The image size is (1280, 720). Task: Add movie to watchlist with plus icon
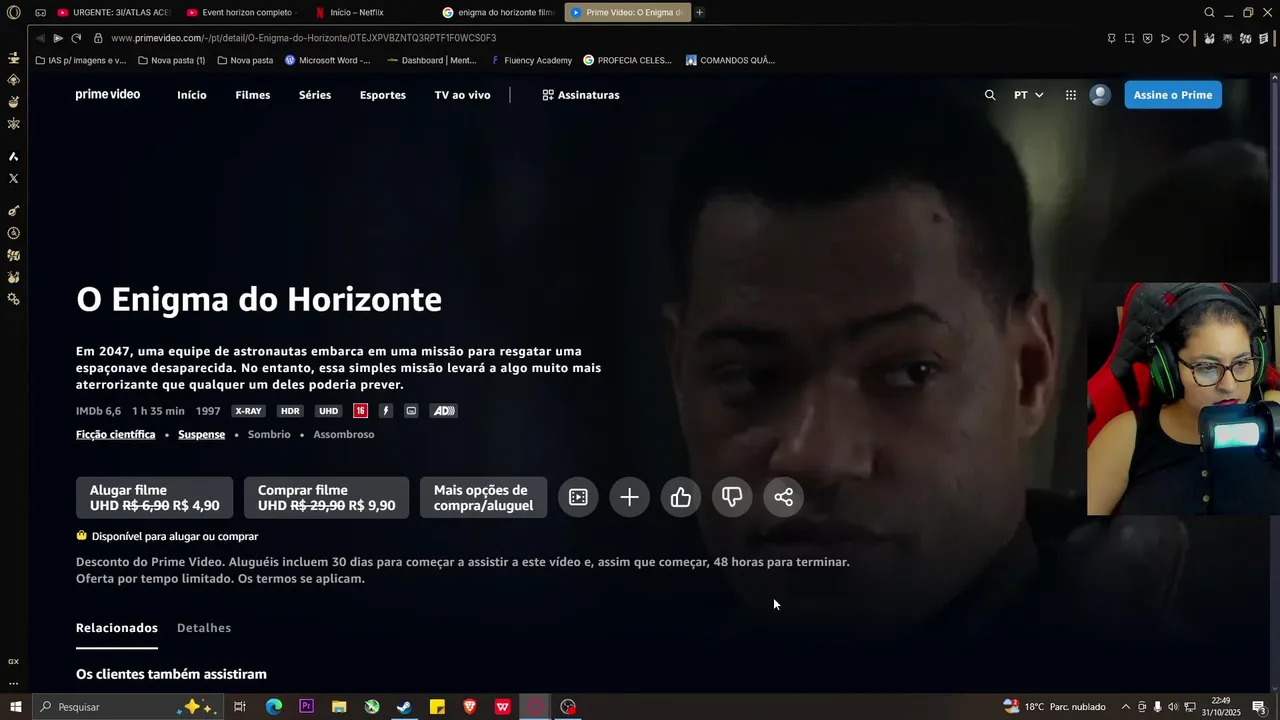tap(629, 497)
